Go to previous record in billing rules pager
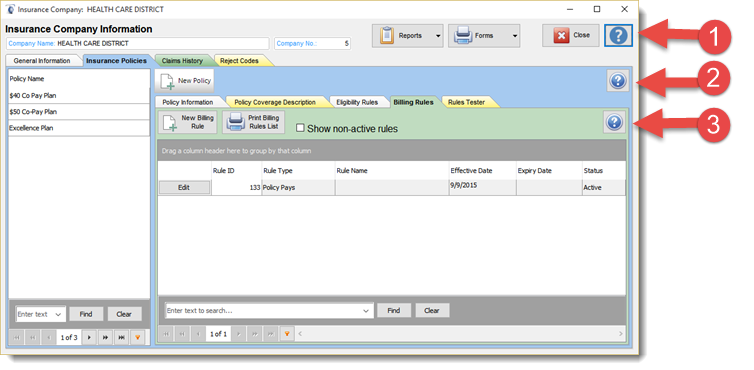The width and height of the screenshot is (754, 370). coord(198,333)
